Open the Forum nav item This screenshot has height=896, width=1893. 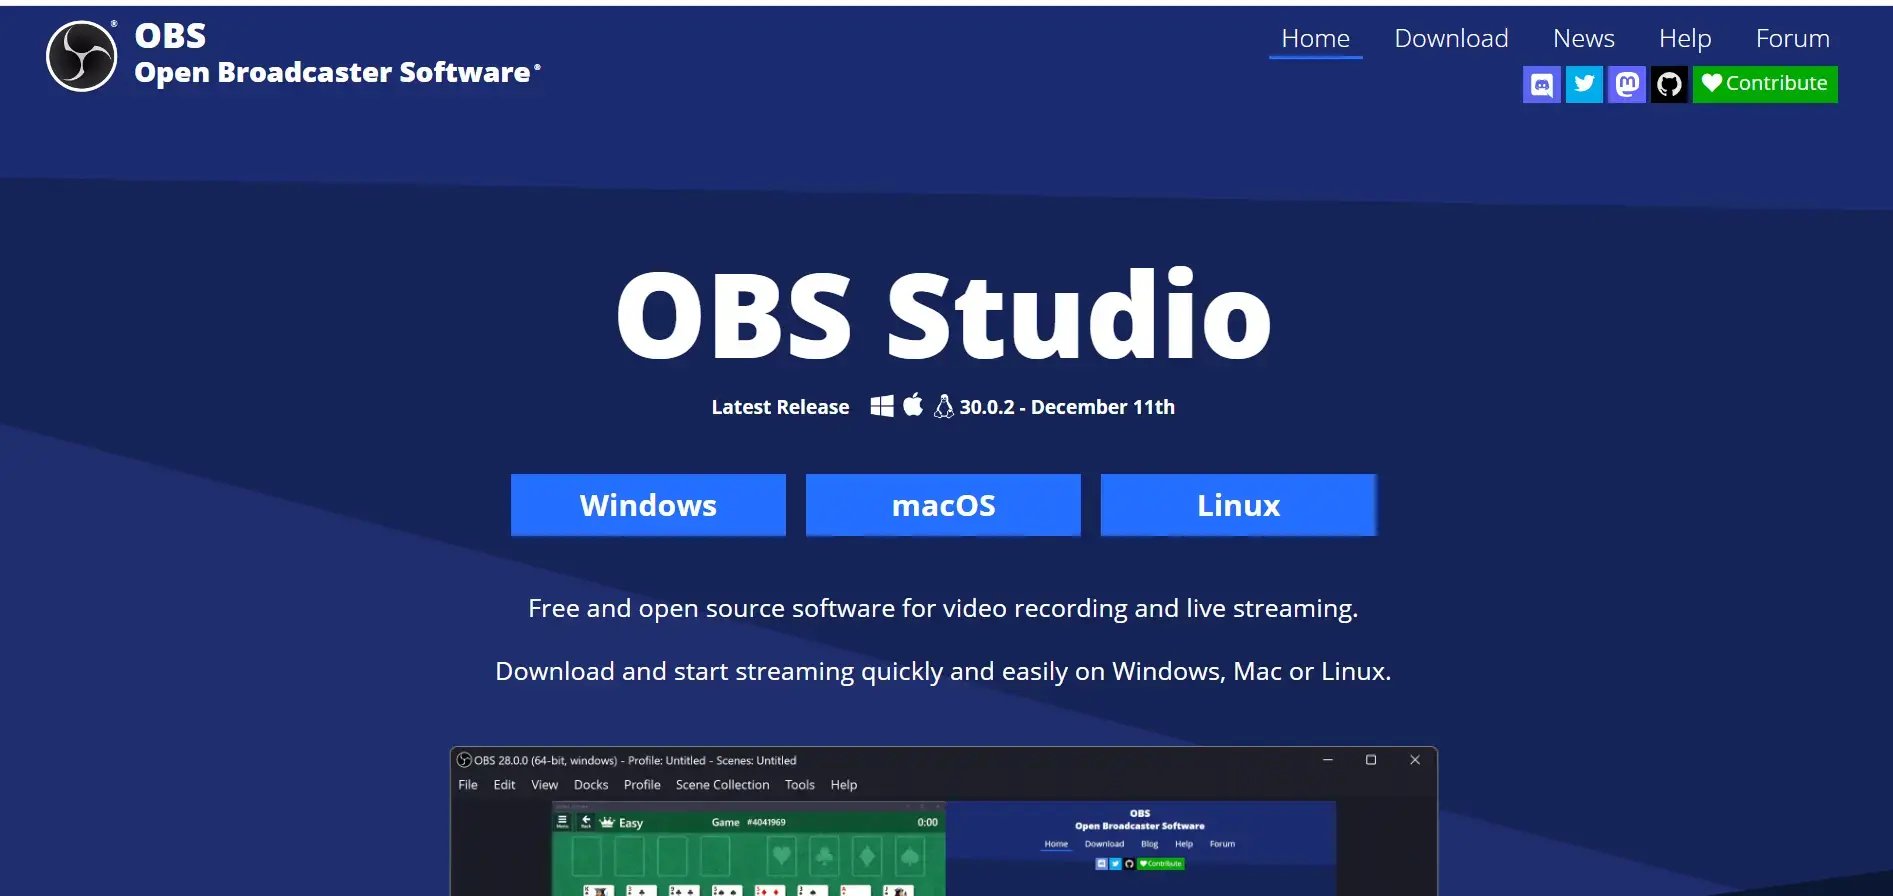coord(1793,39)
